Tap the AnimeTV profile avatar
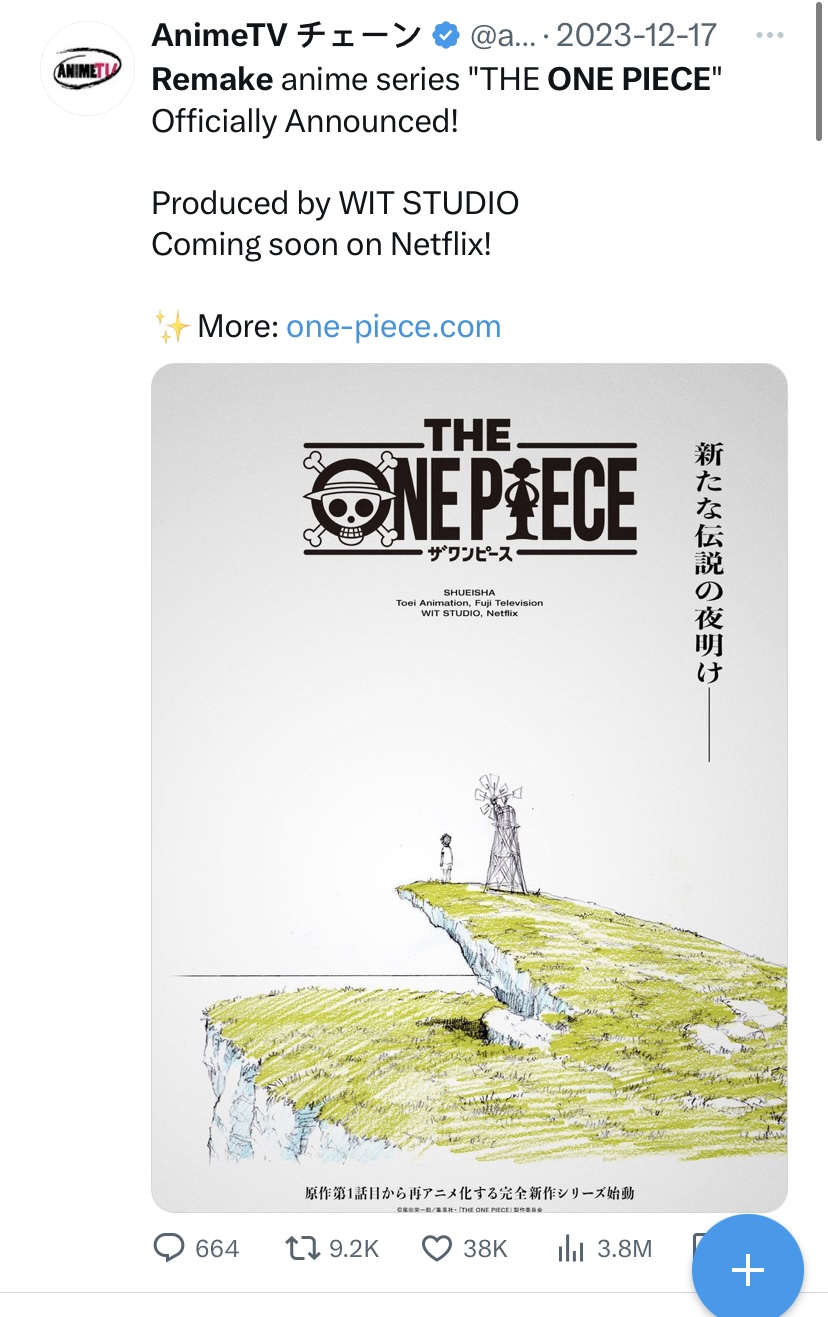828x1317 pixels. [x=87, y=69]
